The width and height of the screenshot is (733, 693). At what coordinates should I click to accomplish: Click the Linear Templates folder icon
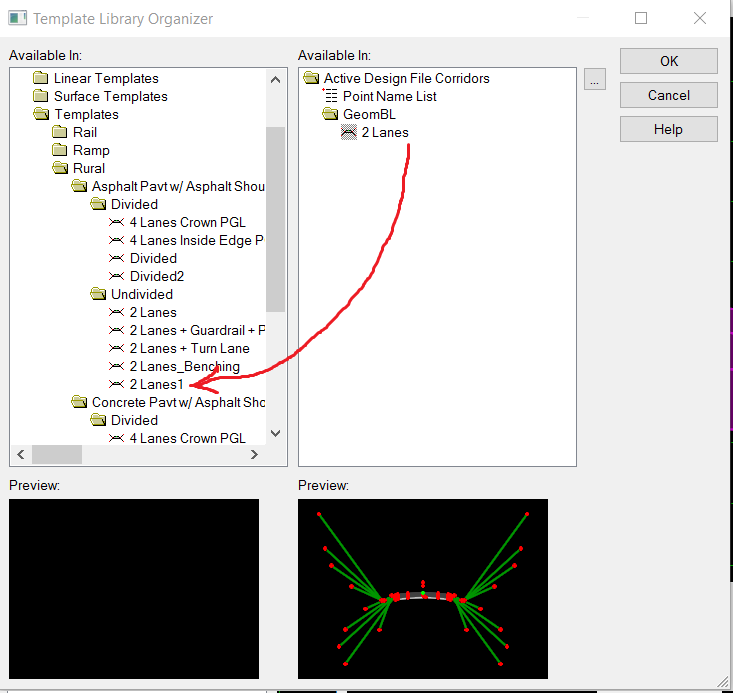pyautogui.click(x=41, y=78)
